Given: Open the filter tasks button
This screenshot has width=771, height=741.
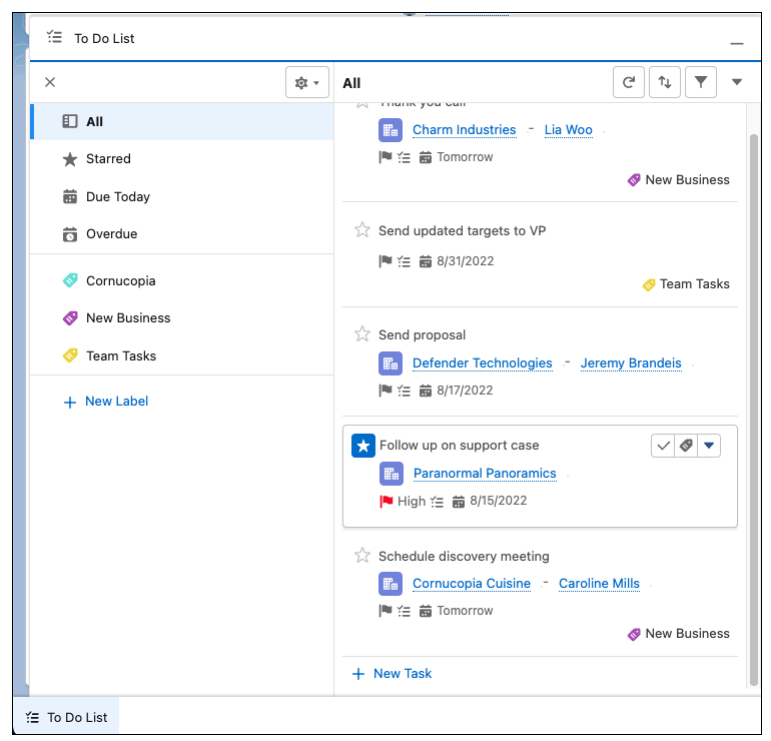Looking at the screenshot, I should tap(700, 82).
